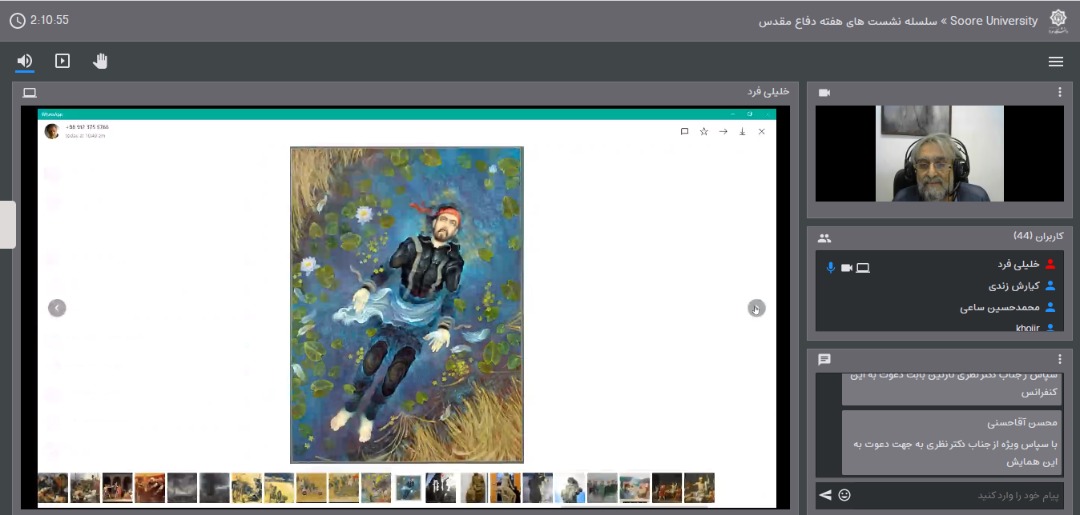This screenshot has width=1080, height=515.
Task: Click the camera icon beside خلیلی فرد
Action: (x=847, y=268)
